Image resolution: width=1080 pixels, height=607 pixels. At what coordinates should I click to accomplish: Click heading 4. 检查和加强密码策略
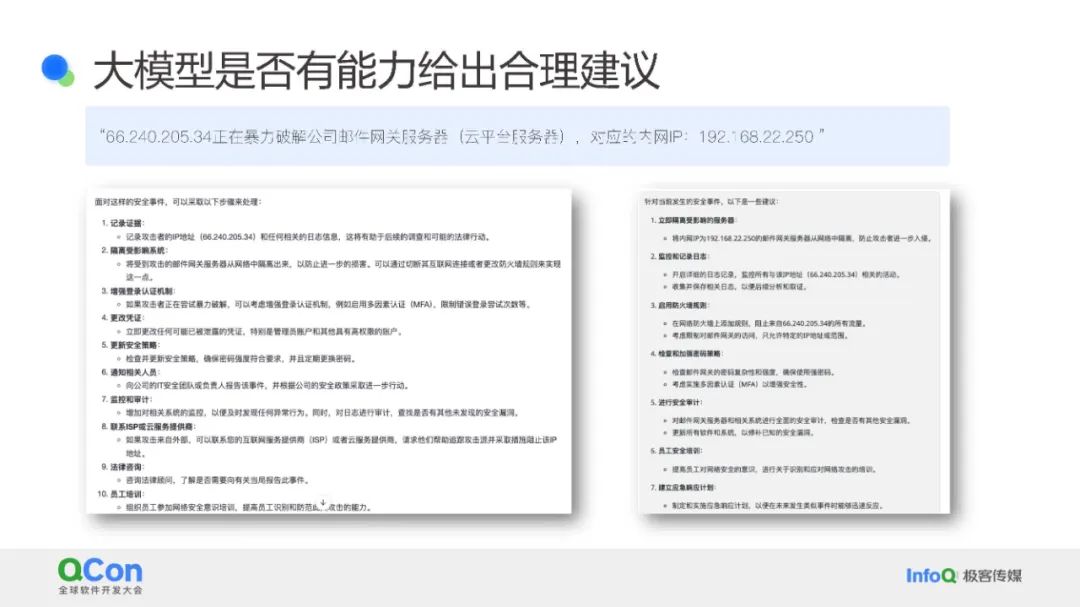click(x=686, y=353)
